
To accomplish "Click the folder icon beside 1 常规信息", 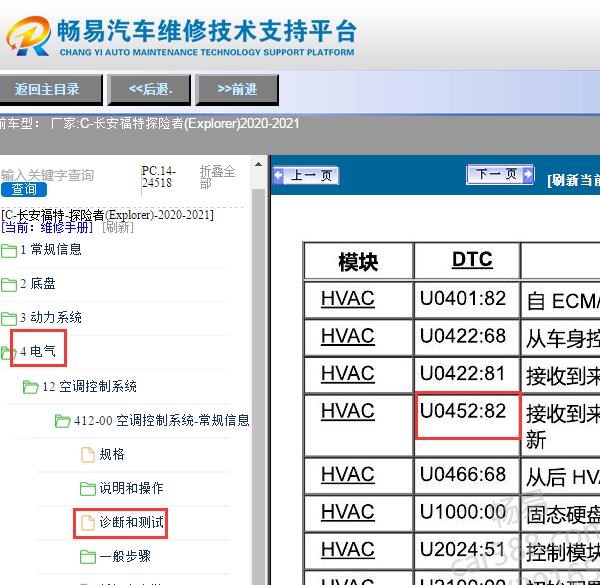I will [x=8, y=251].
